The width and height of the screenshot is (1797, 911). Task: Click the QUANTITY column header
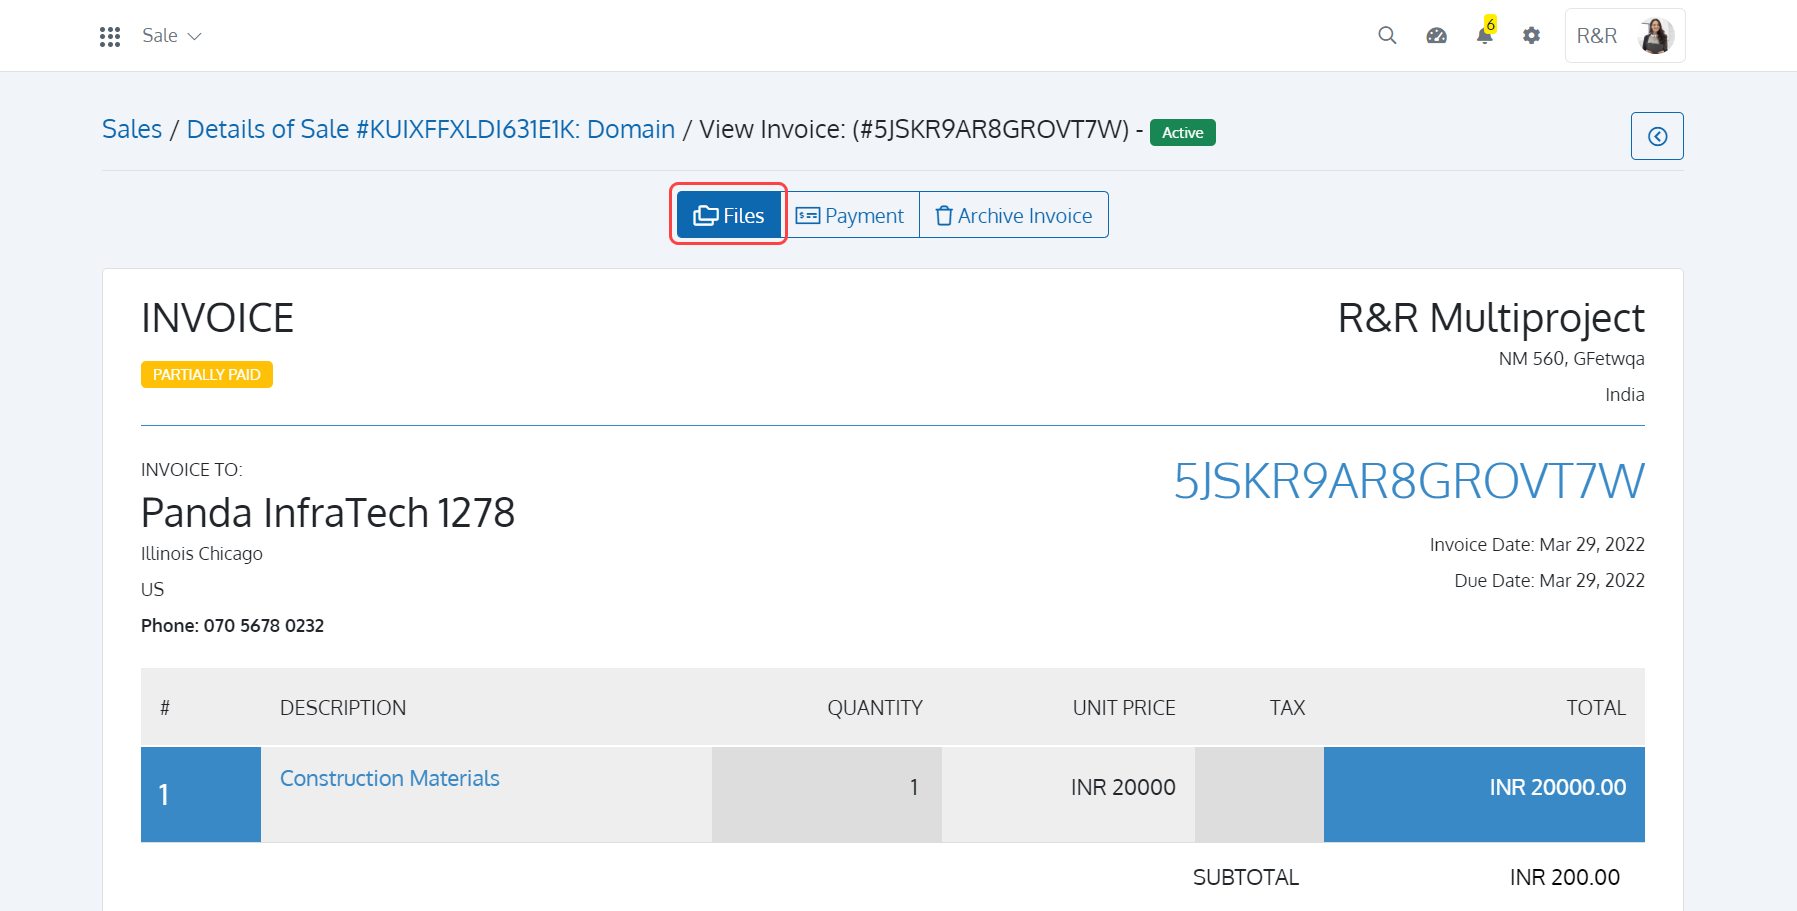875,708
